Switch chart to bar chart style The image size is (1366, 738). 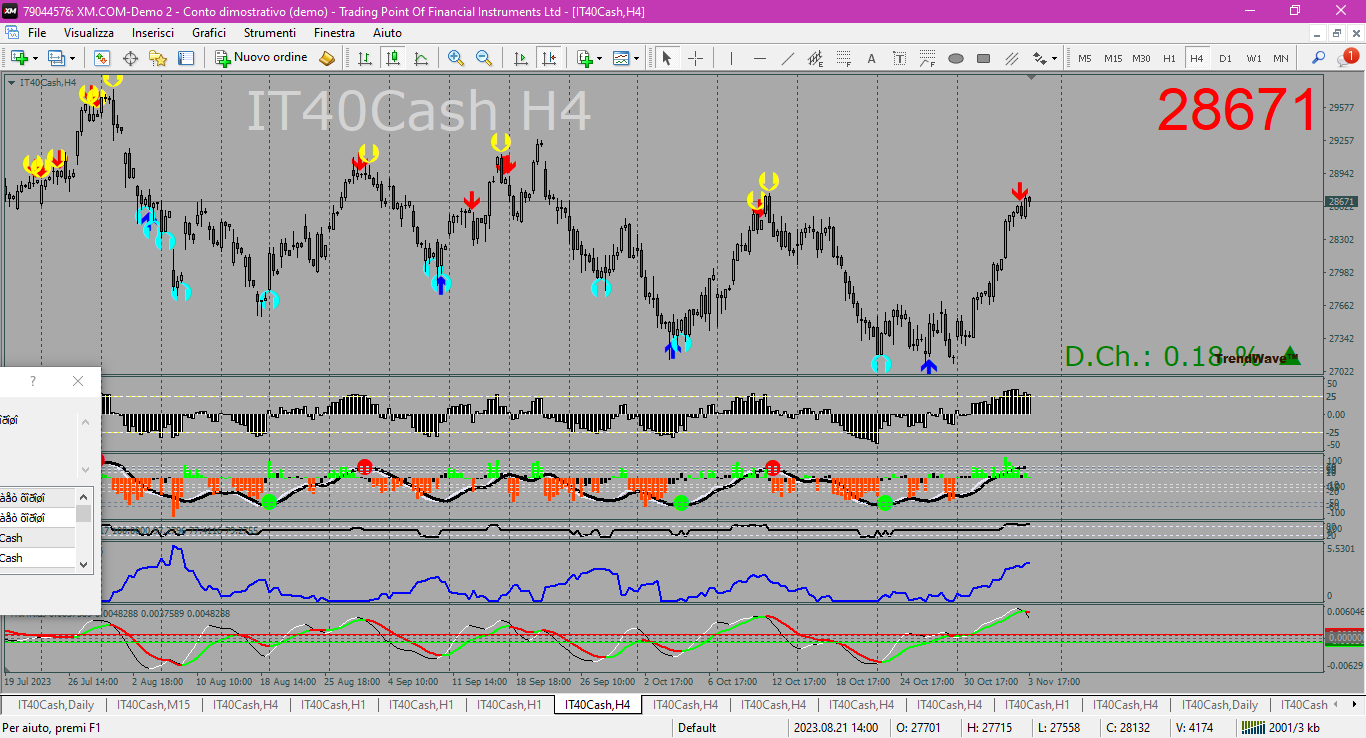pyautogui.click(x=365, y=58)
